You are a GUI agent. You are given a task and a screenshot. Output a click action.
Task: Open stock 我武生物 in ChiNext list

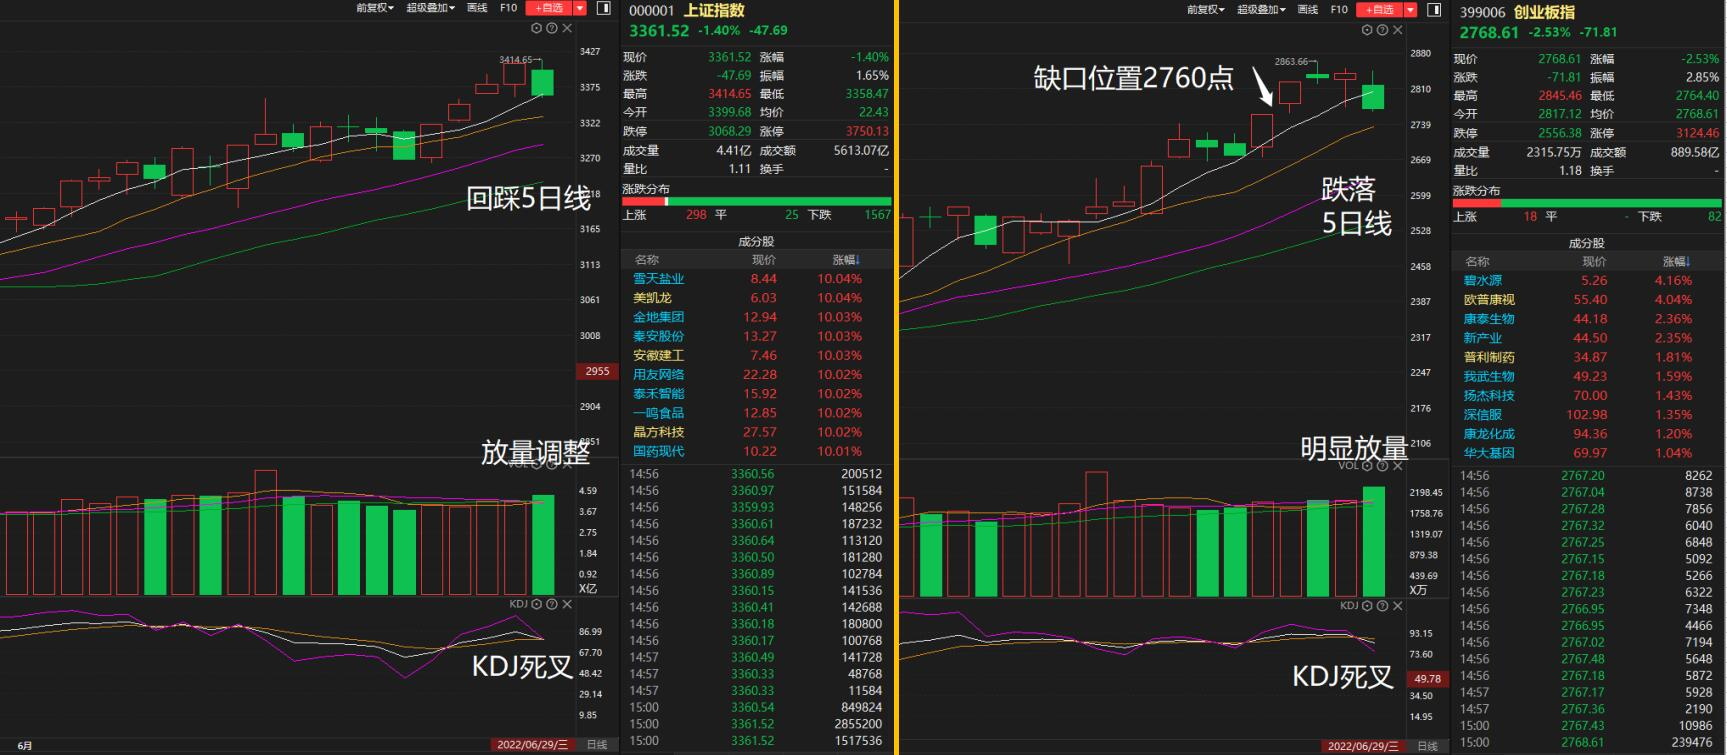(1489, 377)
